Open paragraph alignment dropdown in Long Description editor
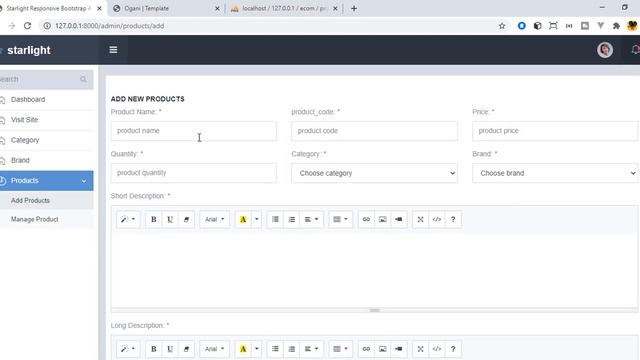The height and width of the screenshot is (360, 640). (x=311, y=349)
